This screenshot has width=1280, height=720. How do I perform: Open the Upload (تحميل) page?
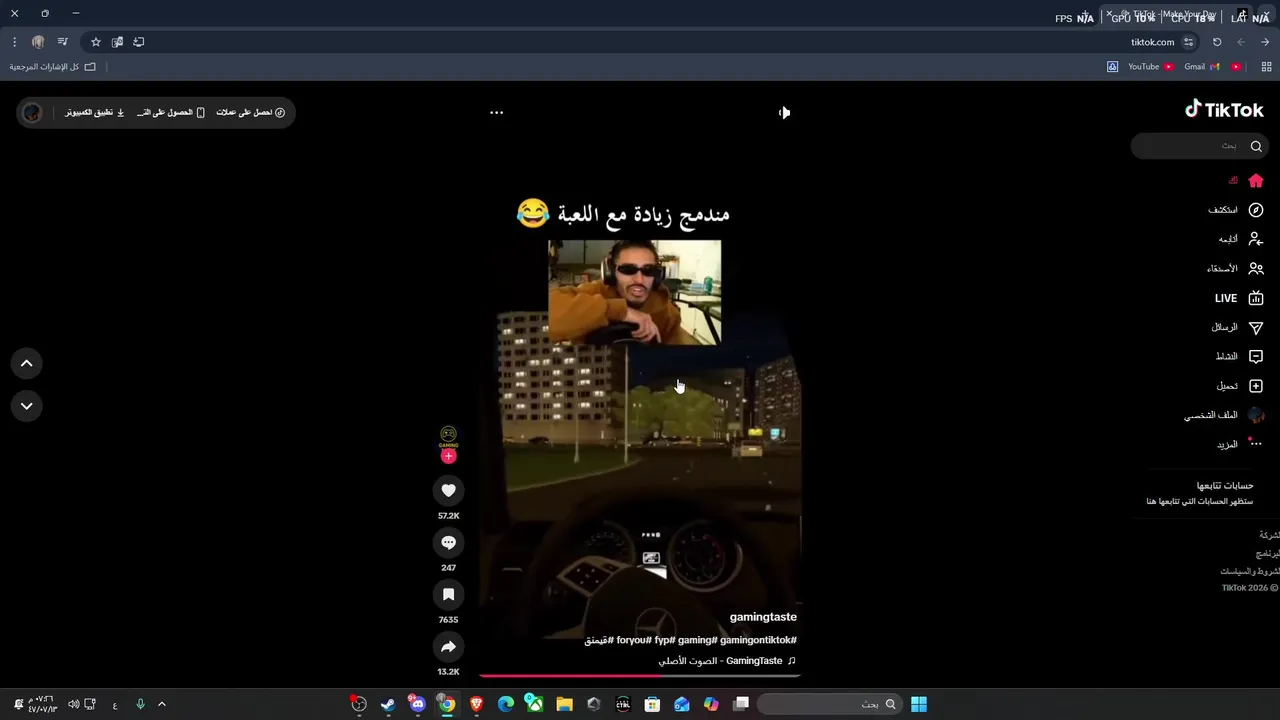(1240, 386)
